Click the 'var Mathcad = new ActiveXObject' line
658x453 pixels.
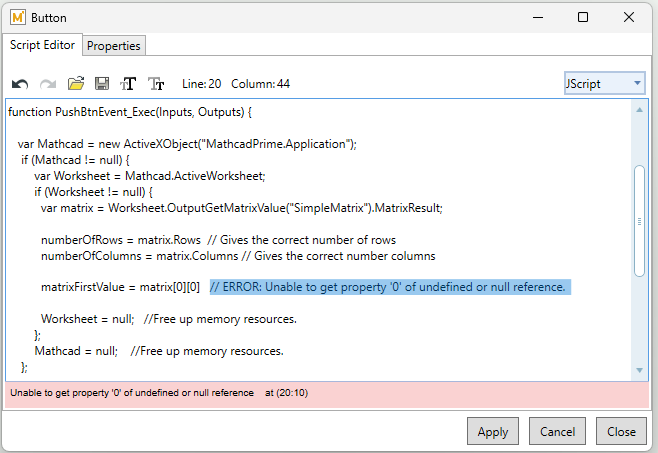pyautogui.click(x=187, y=144)
